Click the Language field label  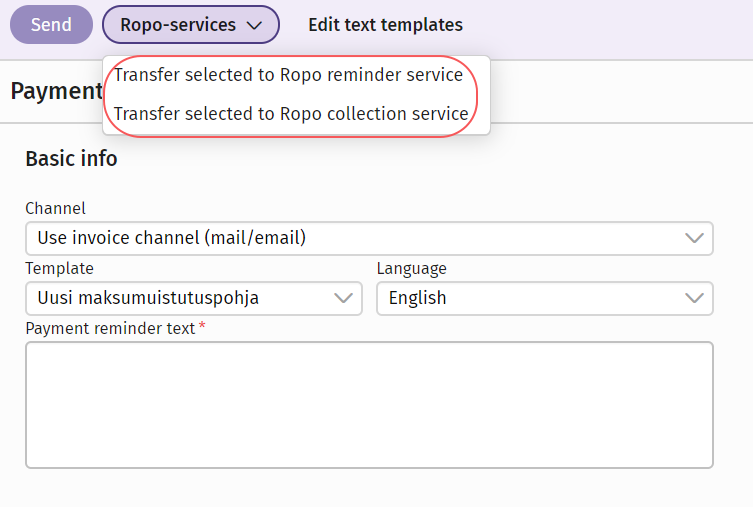(x=411, y=269)
